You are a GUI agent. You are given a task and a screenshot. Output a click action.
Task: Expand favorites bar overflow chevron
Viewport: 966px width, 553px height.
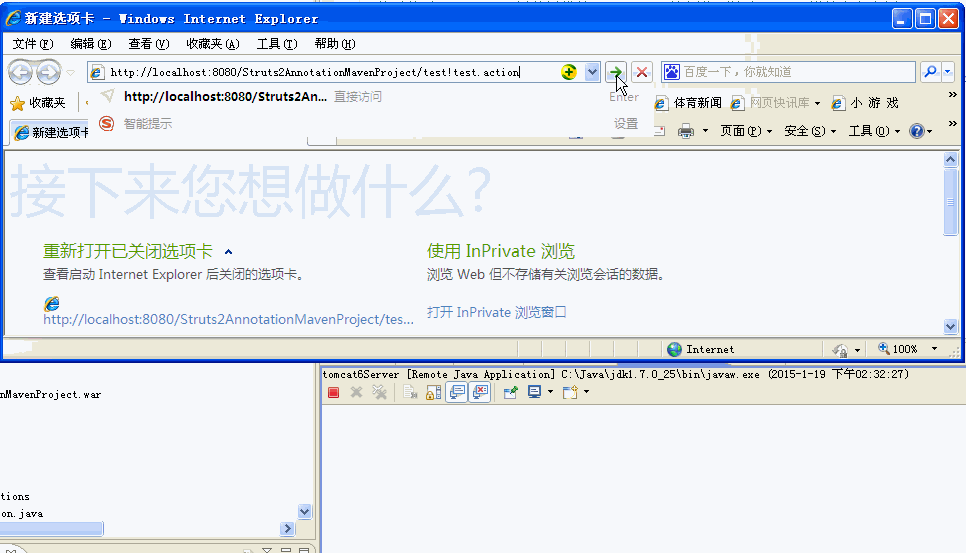(952, 95)
